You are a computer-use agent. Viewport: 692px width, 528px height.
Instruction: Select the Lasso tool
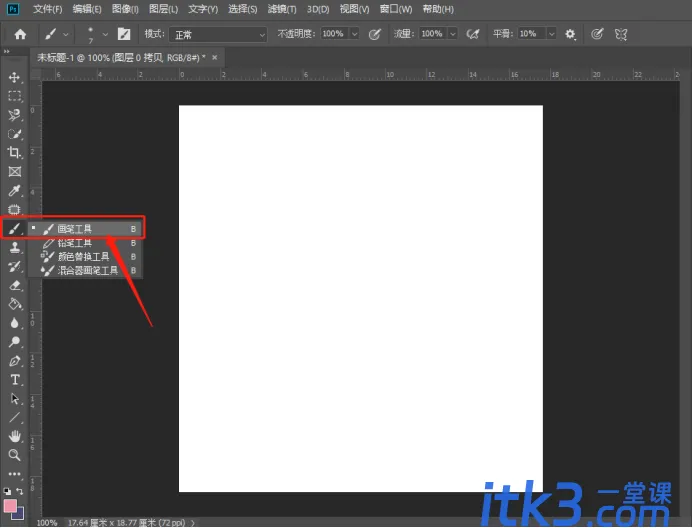tap(14, 115)
